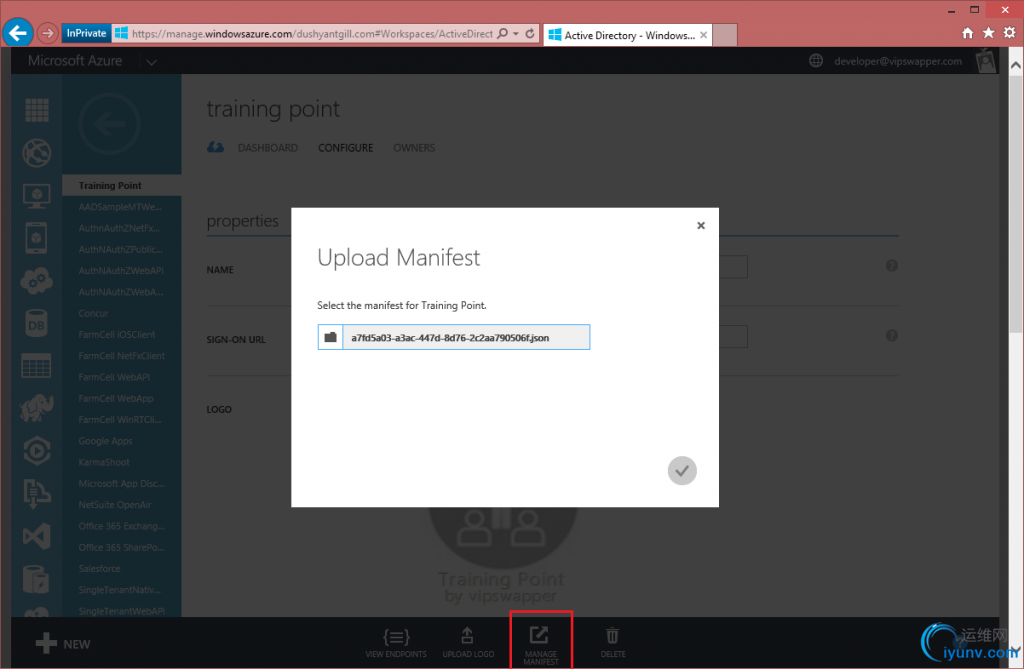Screen dimensions: 1024x669
Task: Click the browser Back arrow button
Action: pos(18,33)
